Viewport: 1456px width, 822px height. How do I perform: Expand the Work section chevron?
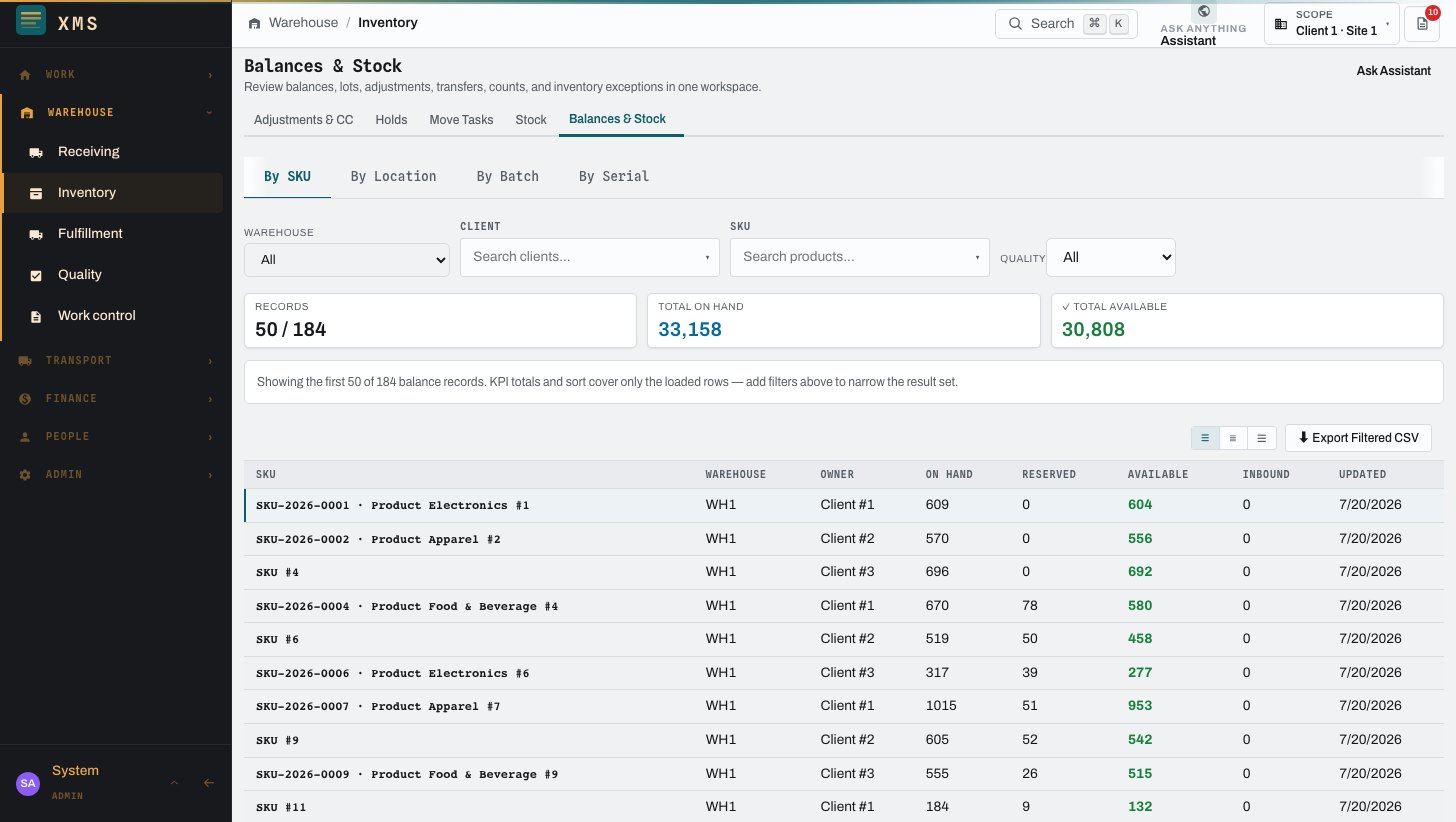click(x=210, y=75)
